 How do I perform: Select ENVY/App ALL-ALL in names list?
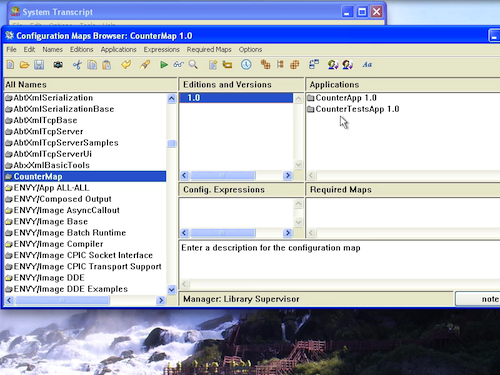(85, 188)
